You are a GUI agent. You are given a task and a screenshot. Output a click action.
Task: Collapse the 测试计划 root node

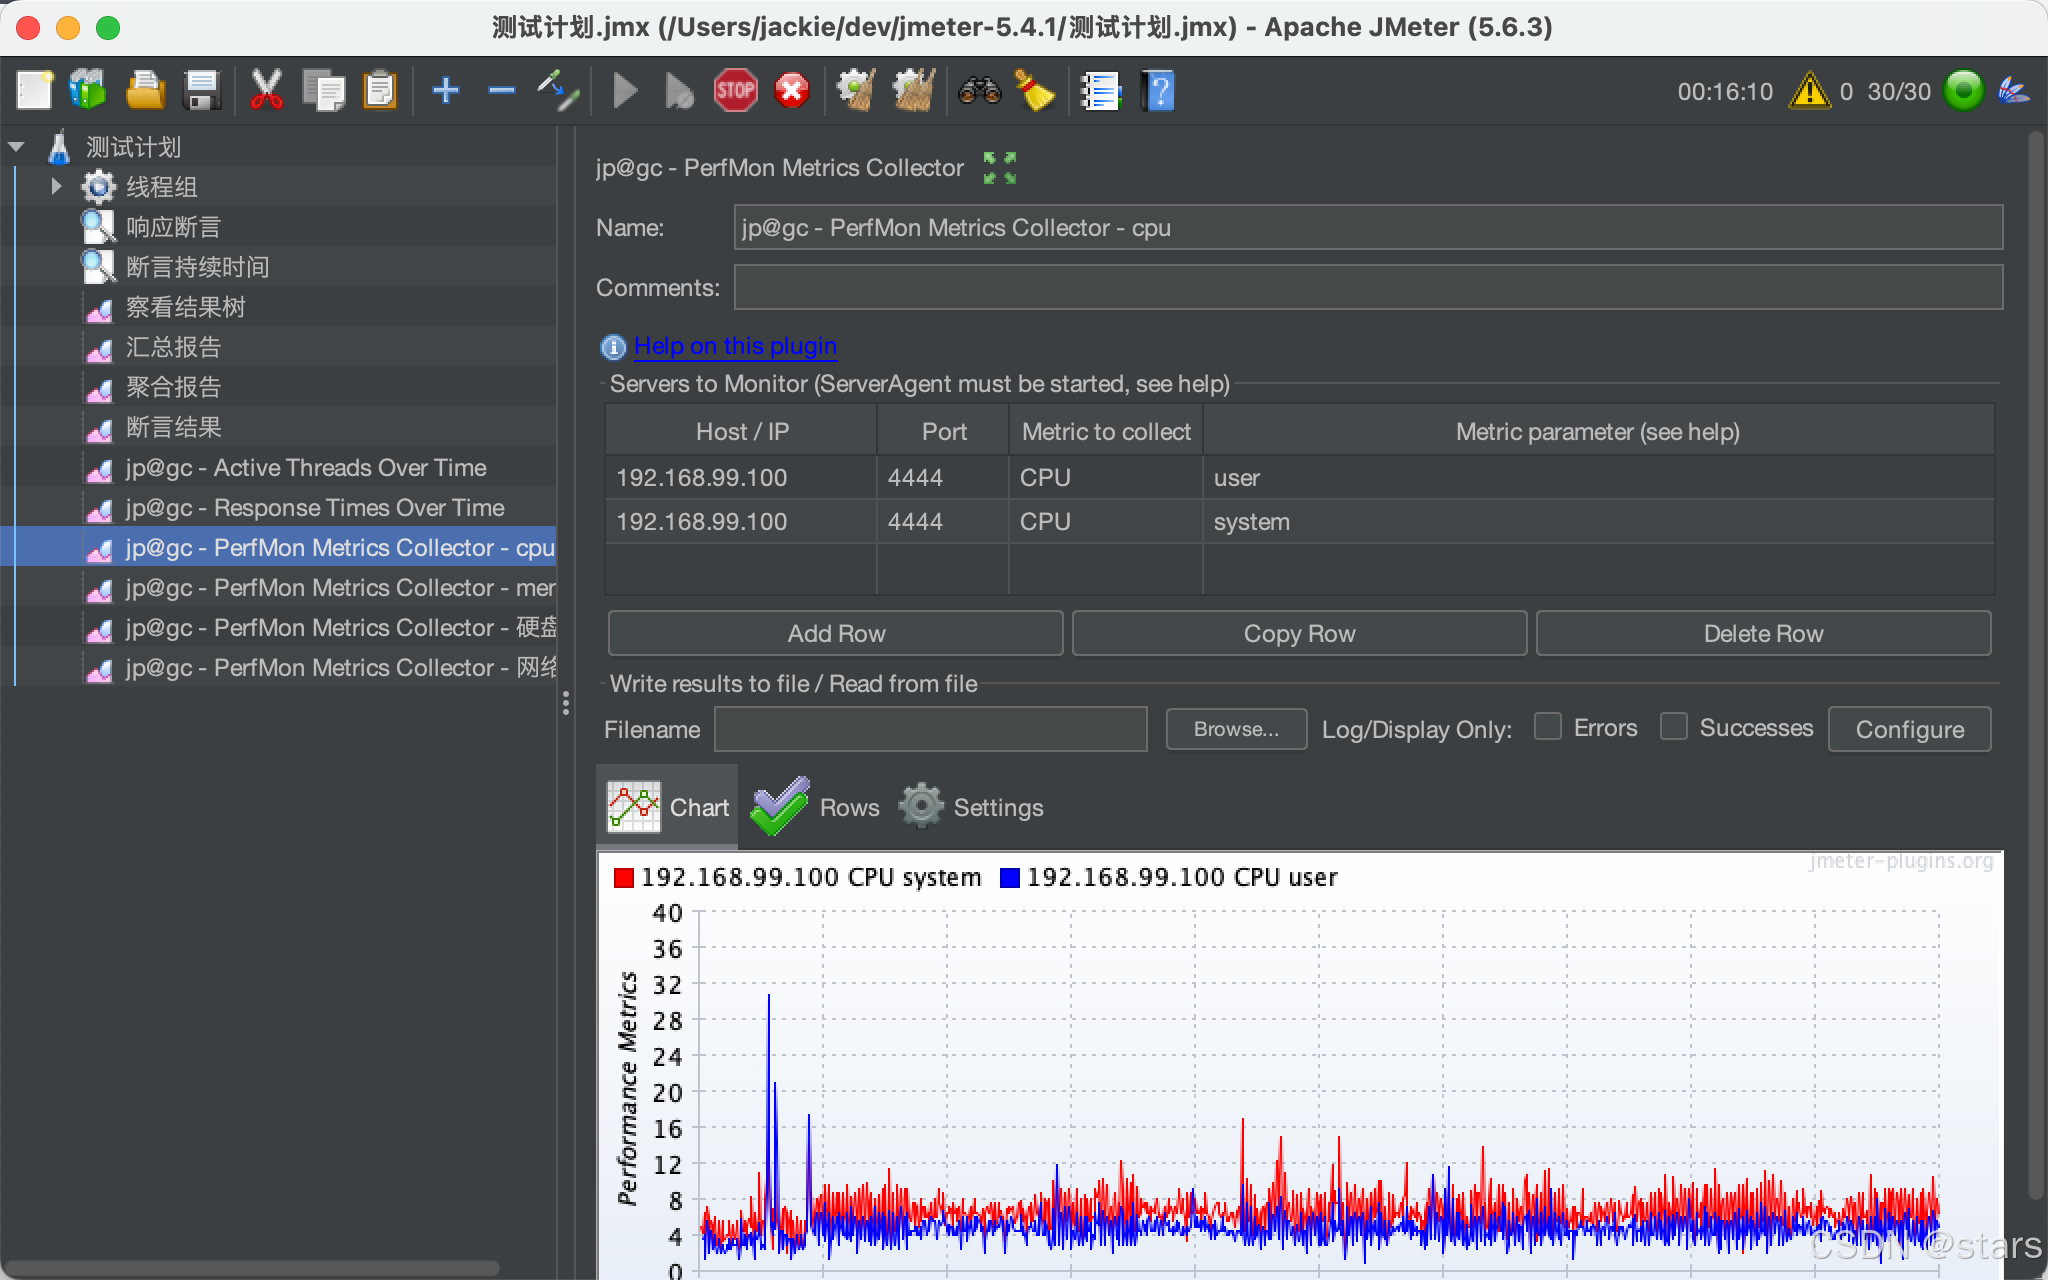[16, 147]
